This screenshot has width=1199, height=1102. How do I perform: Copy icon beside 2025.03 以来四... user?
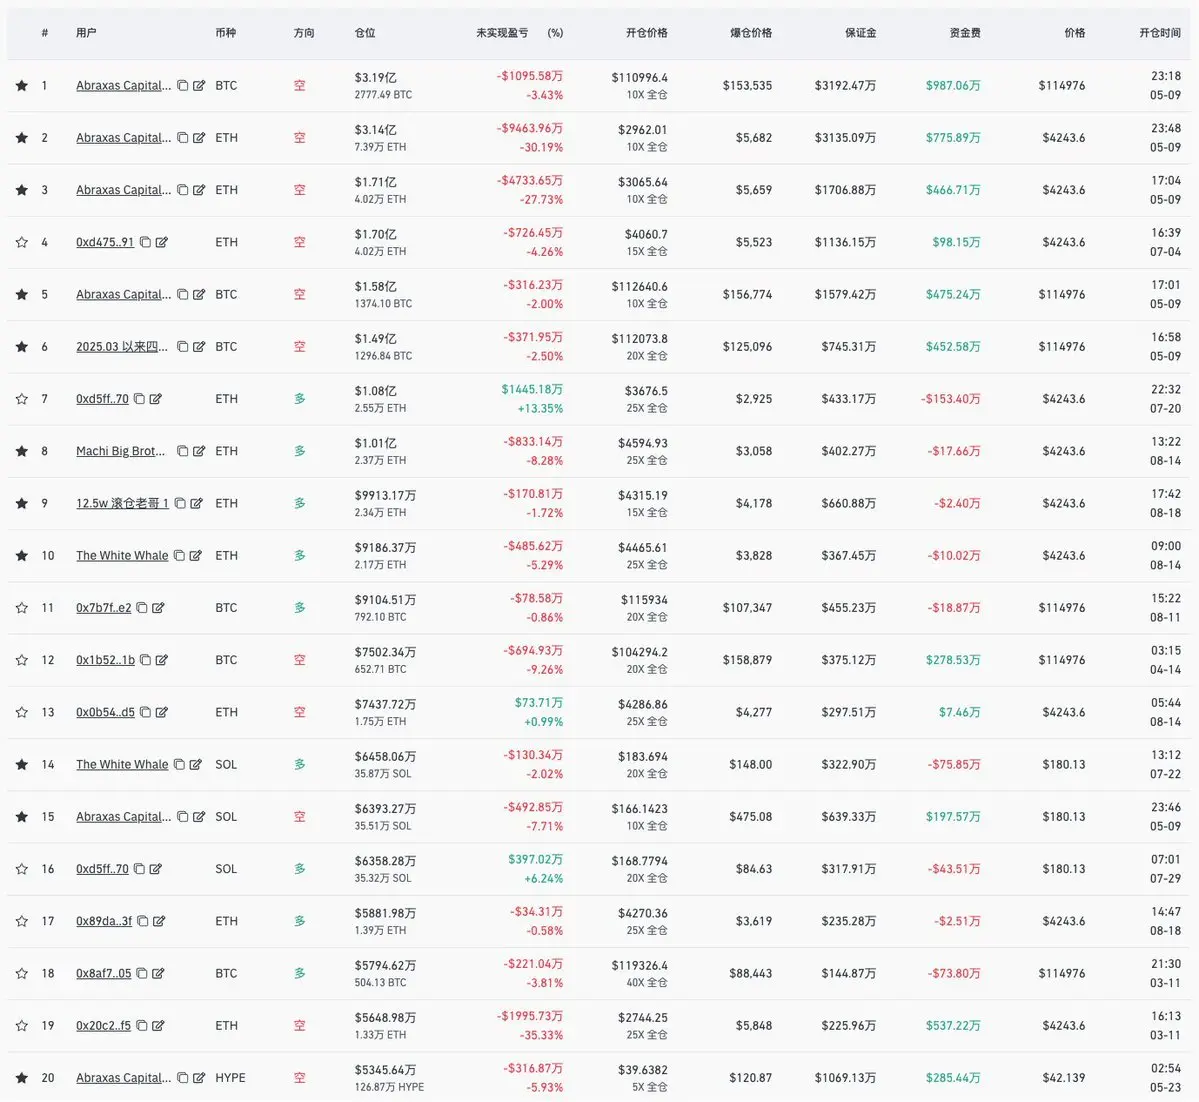pos(183,346)
